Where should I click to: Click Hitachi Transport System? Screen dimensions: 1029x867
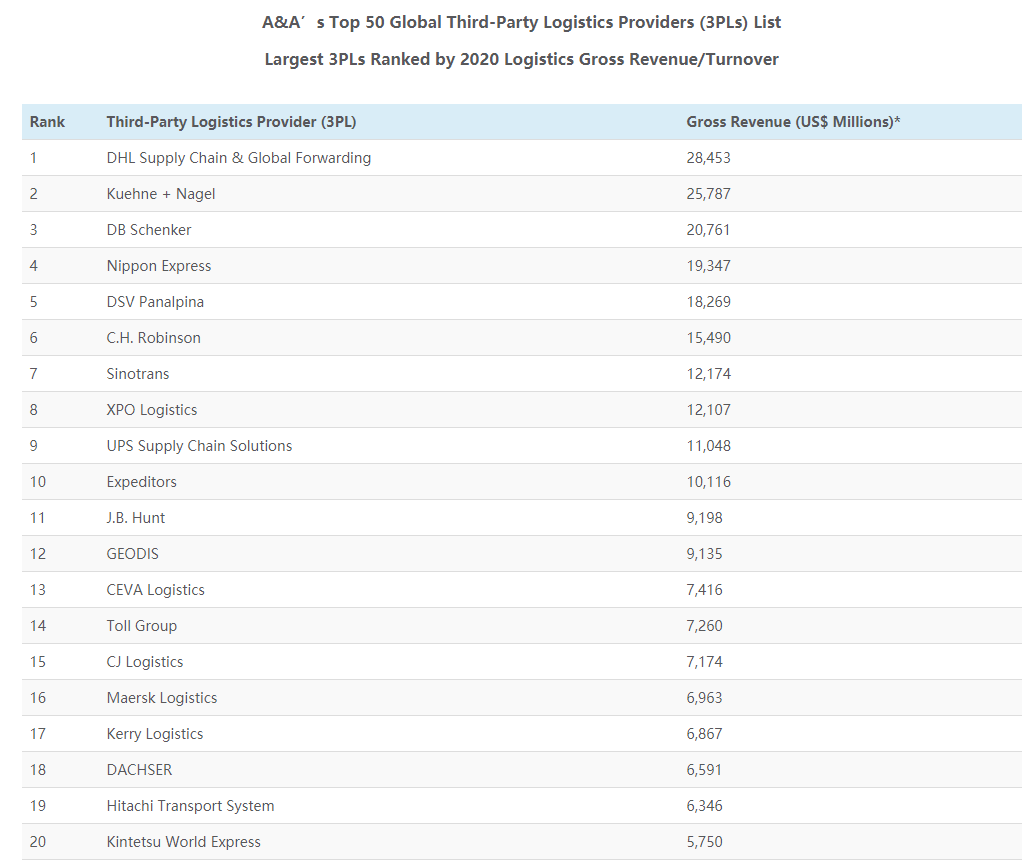(x=190, y=806)
